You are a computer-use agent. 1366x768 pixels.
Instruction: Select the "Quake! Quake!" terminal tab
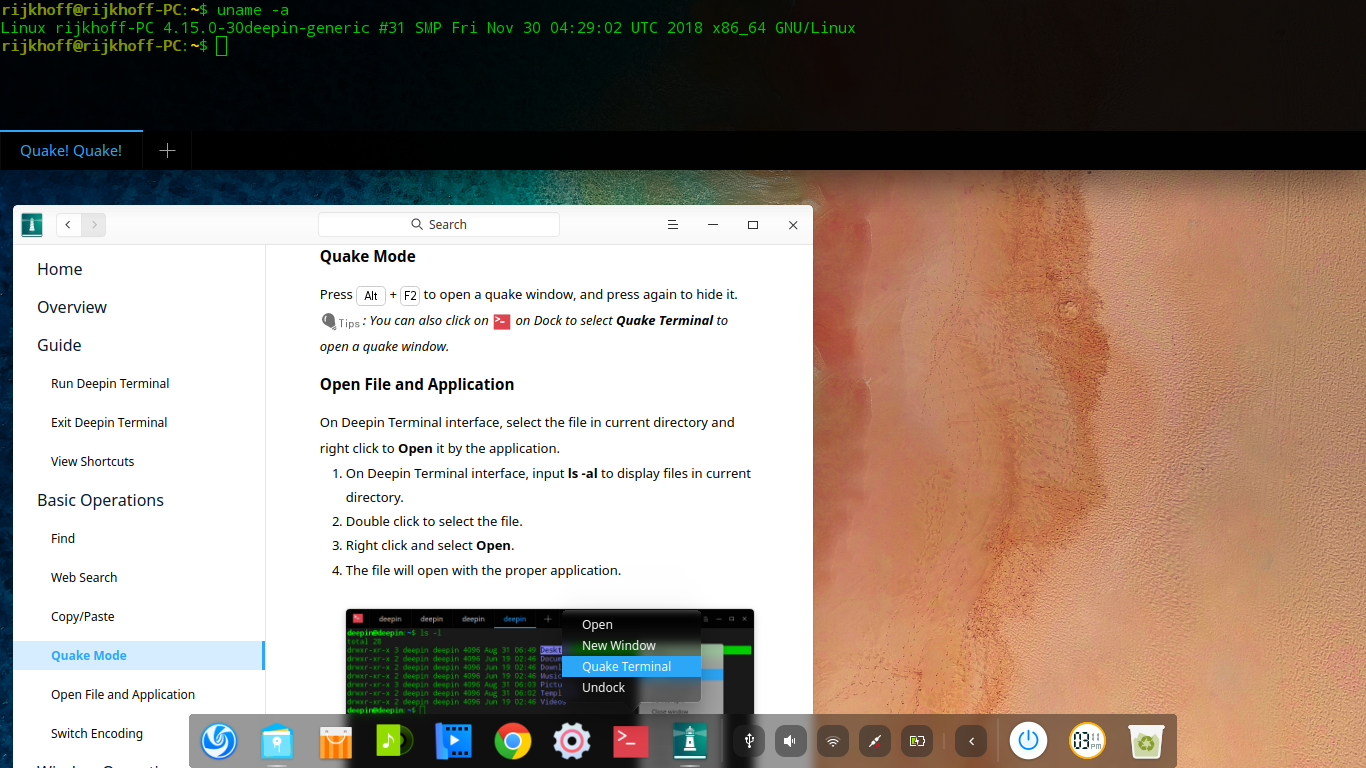tap(71, 151)
